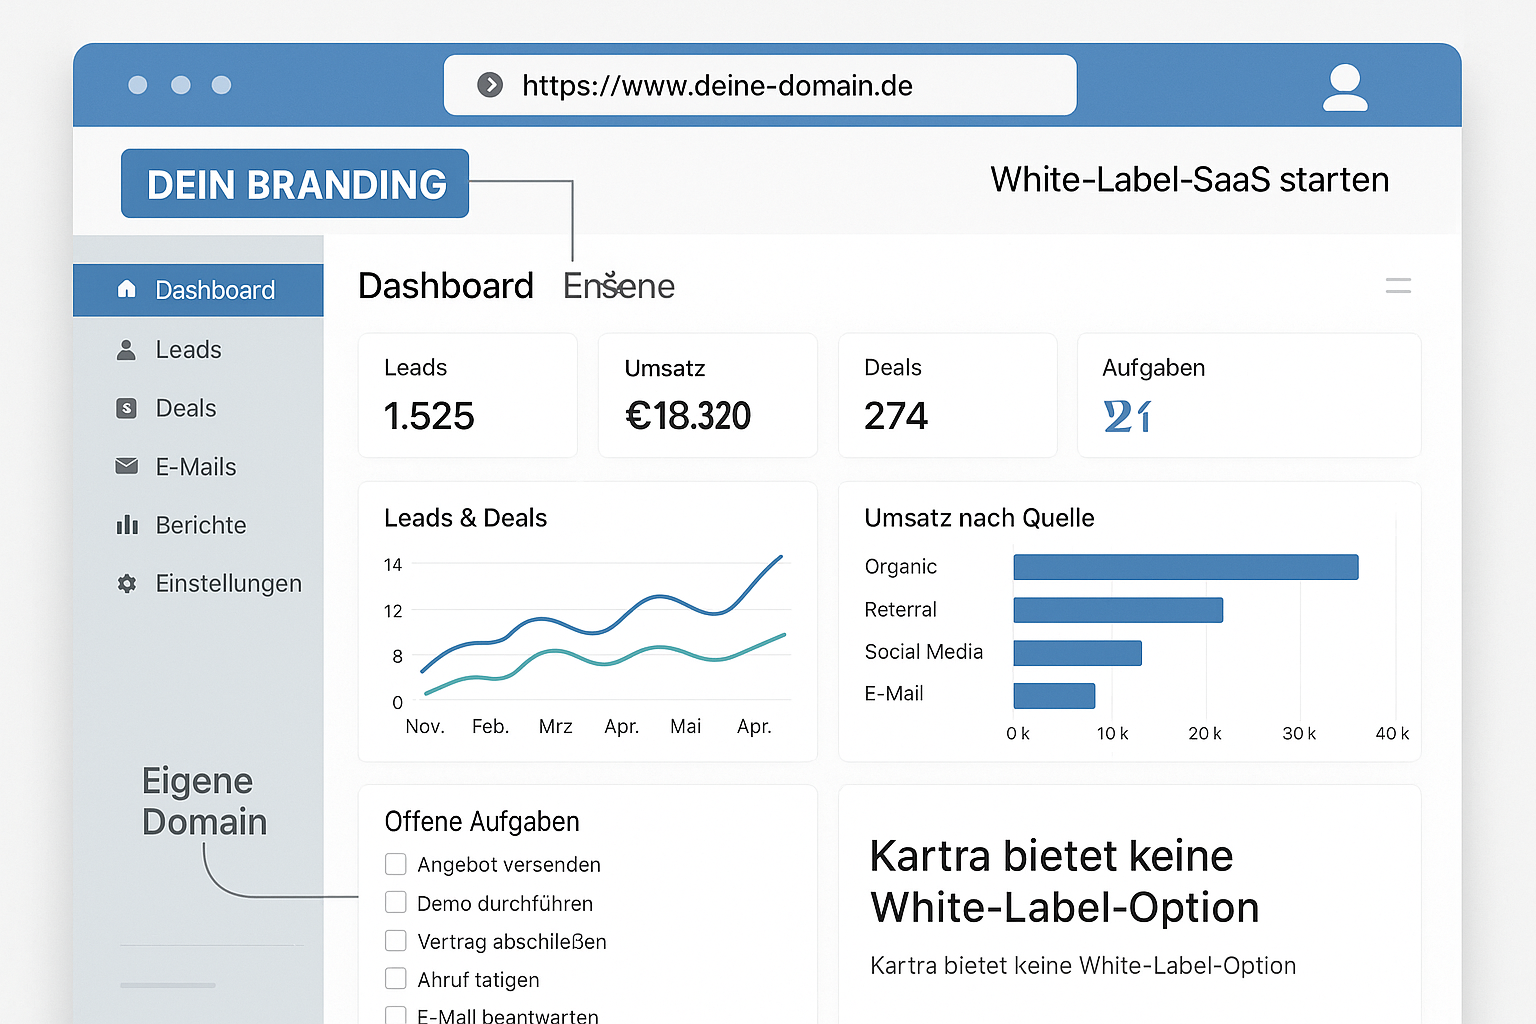Click the arrow icon in address bar
This screenshot has height=1024, width=1536.
click(490, 85)
